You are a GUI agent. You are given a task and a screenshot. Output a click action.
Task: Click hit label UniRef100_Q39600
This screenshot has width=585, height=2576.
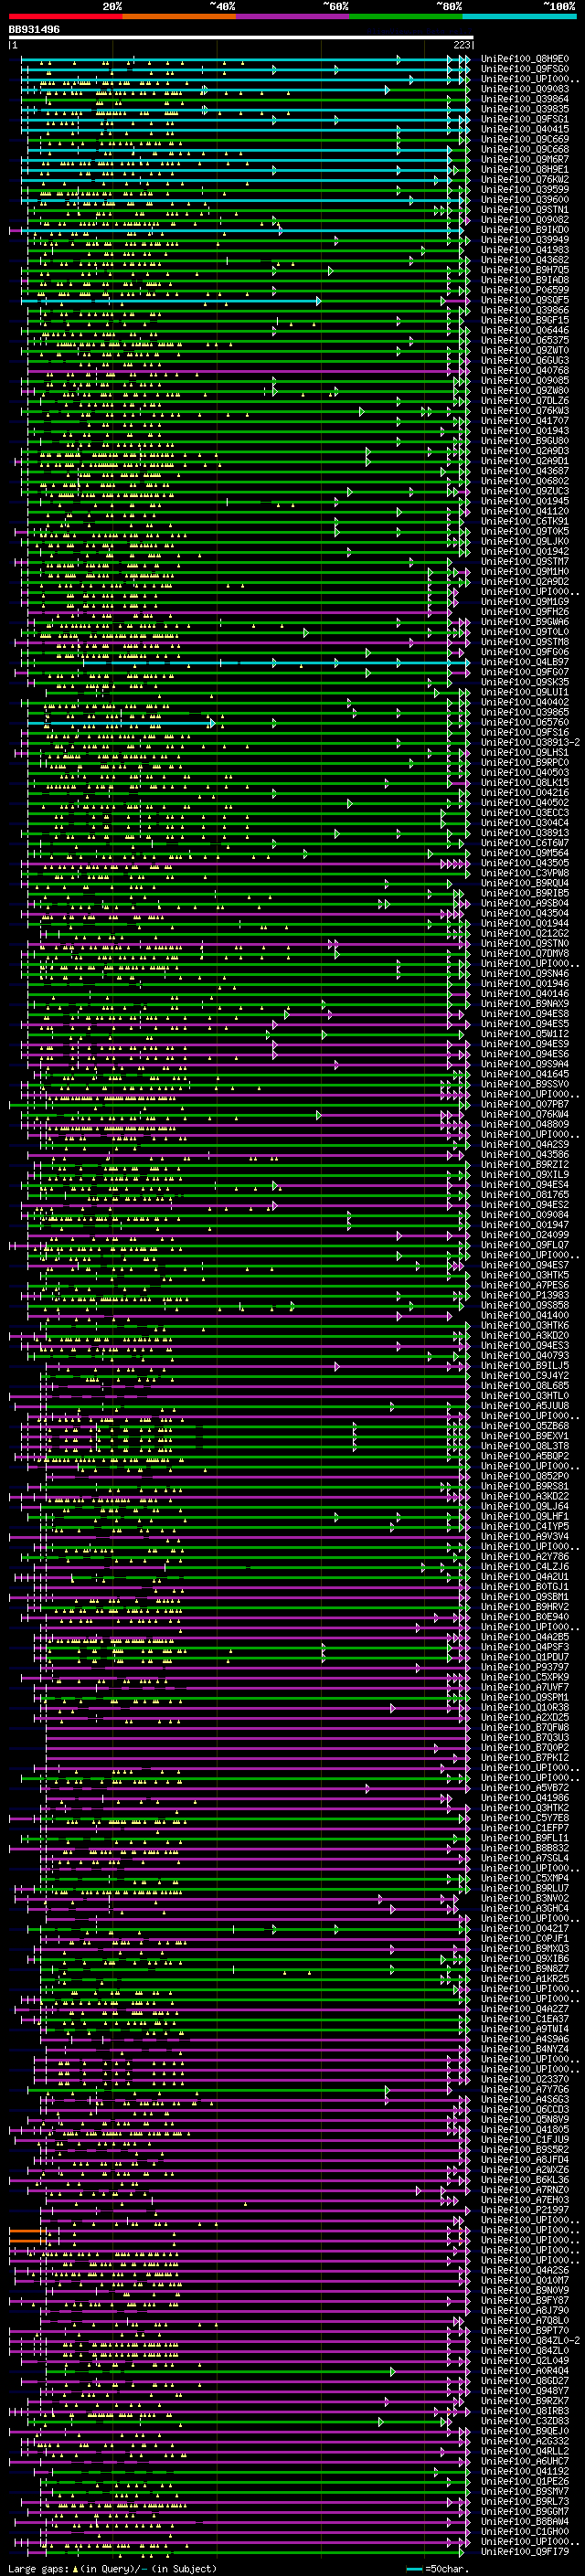(525, 200)
